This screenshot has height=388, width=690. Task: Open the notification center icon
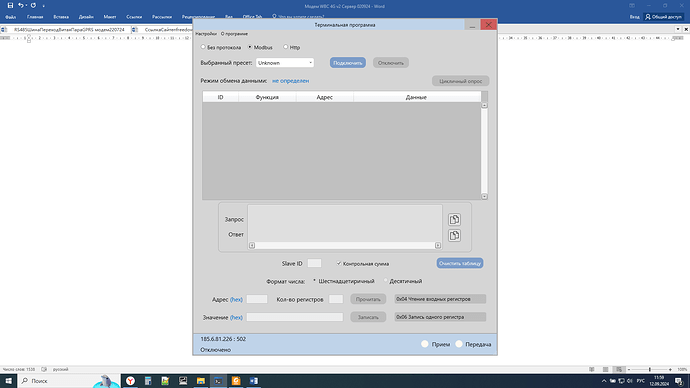tap(679, 381)
